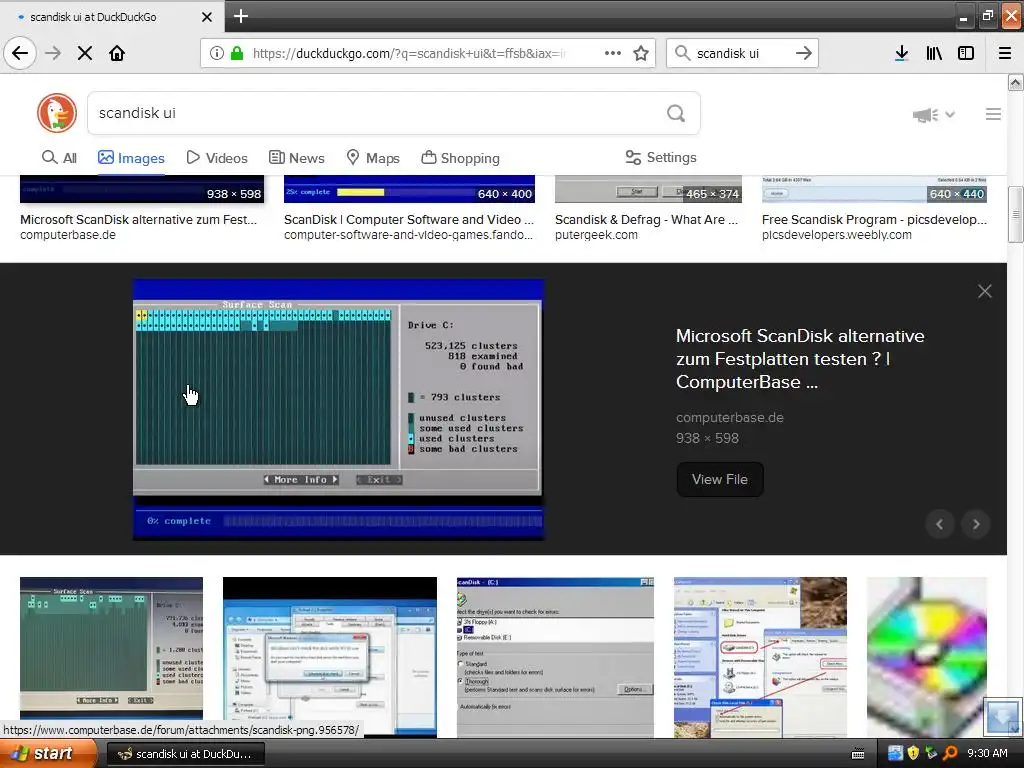
Task: Show the next image in detail panel
Action: pyautogui.click(x=976, y=524)
